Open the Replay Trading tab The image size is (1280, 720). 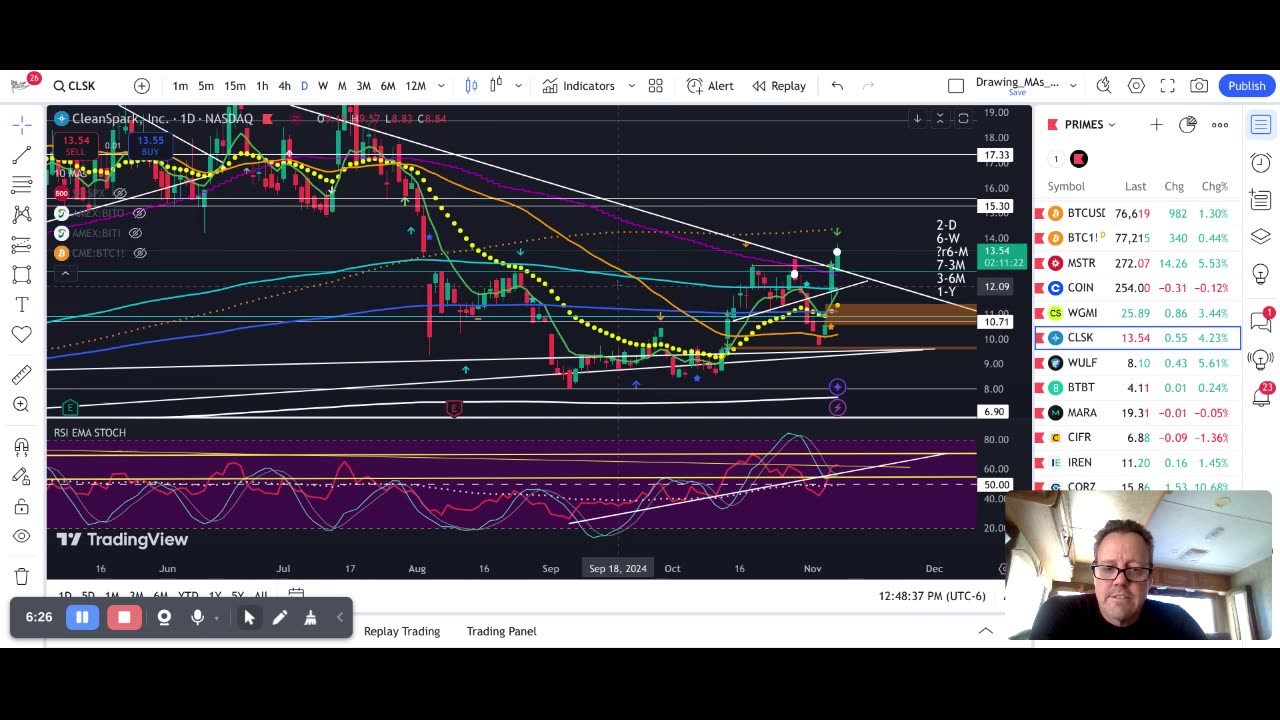pos(402,631)
